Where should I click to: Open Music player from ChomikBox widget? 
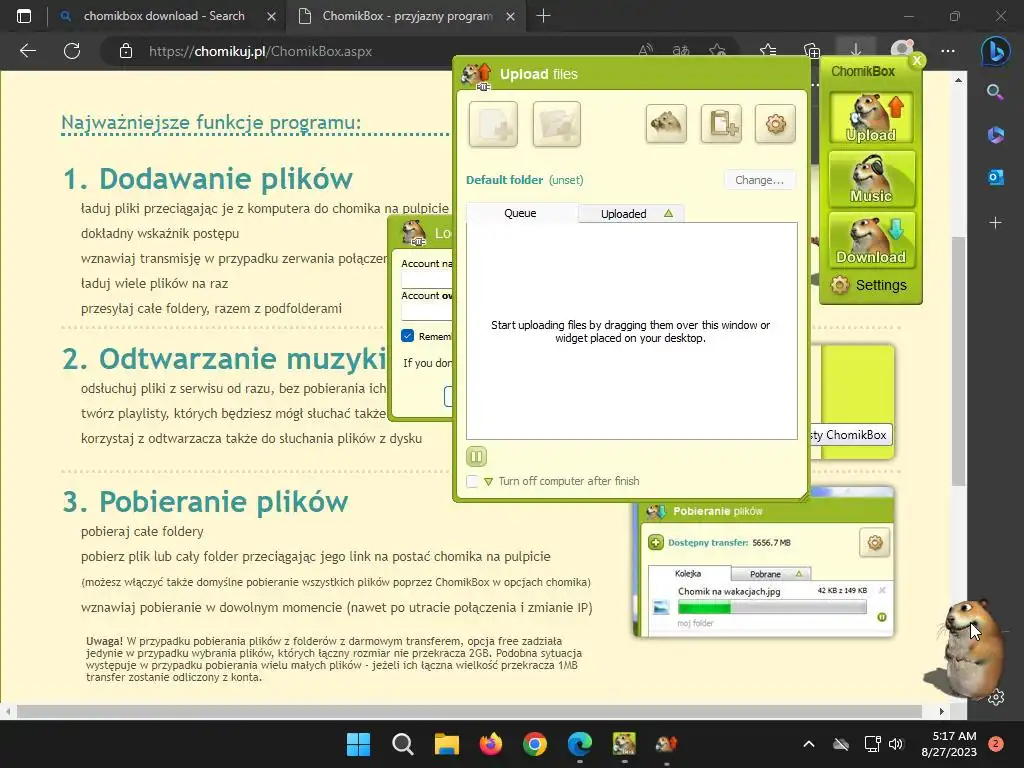871,178
